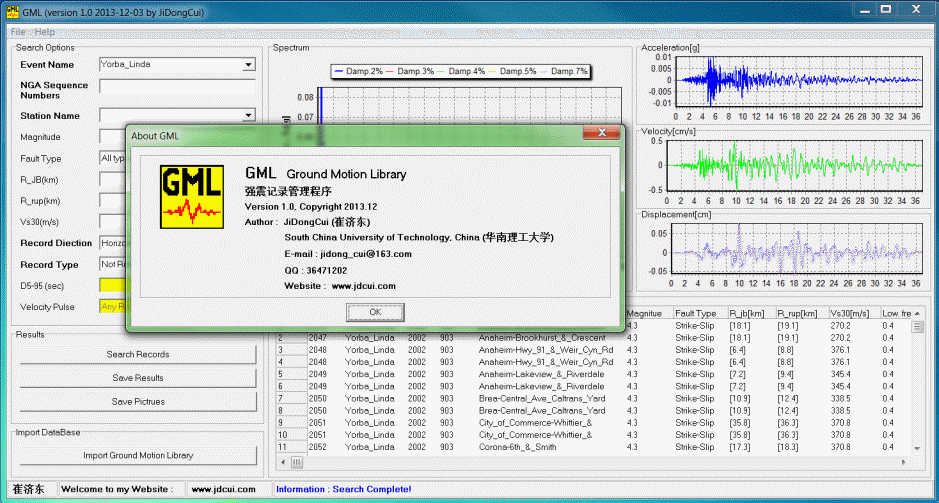Click the 崔济东 status bar label
This screenshot has height=503, width=939.
(x=29, y=489)
